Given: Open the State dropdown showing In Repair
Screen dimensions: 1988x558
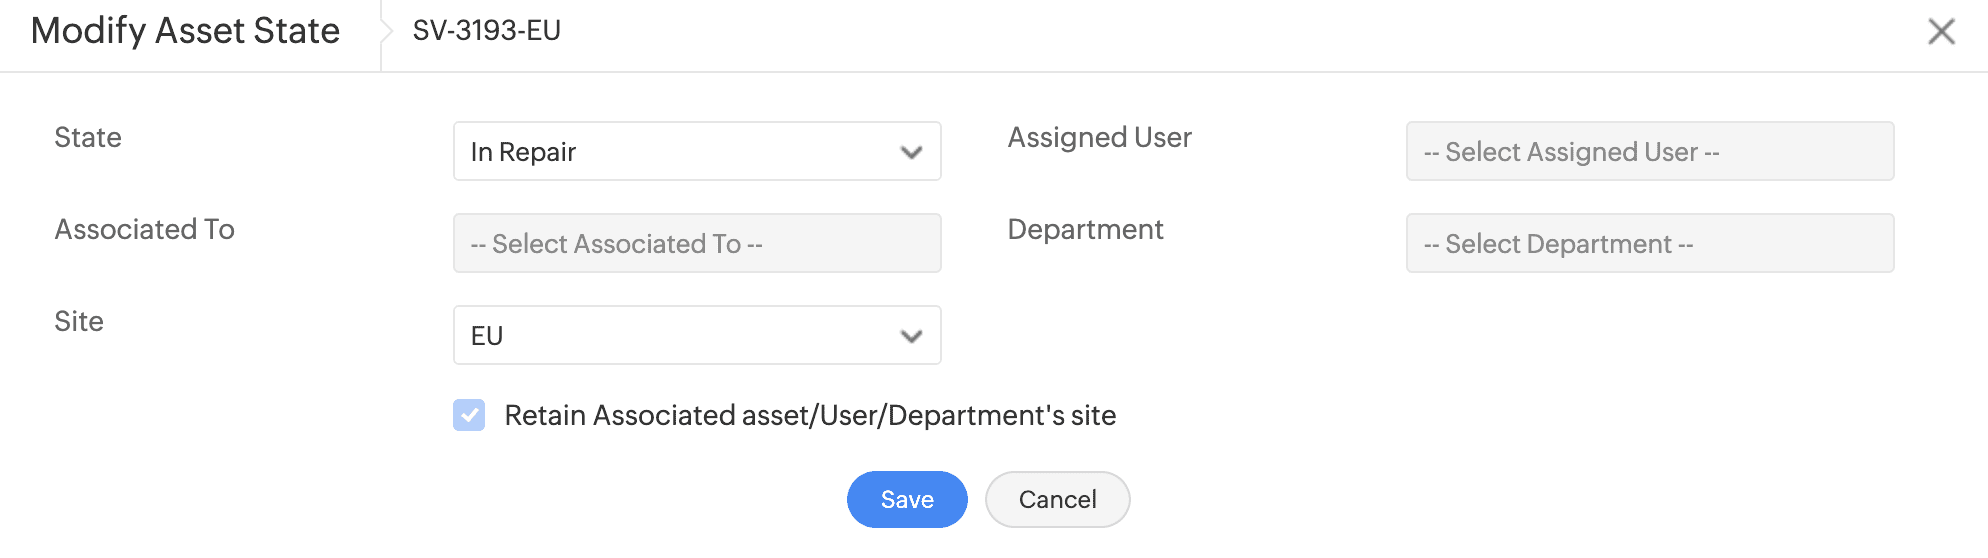Looking at the screenshot, I should pos(680,152).
